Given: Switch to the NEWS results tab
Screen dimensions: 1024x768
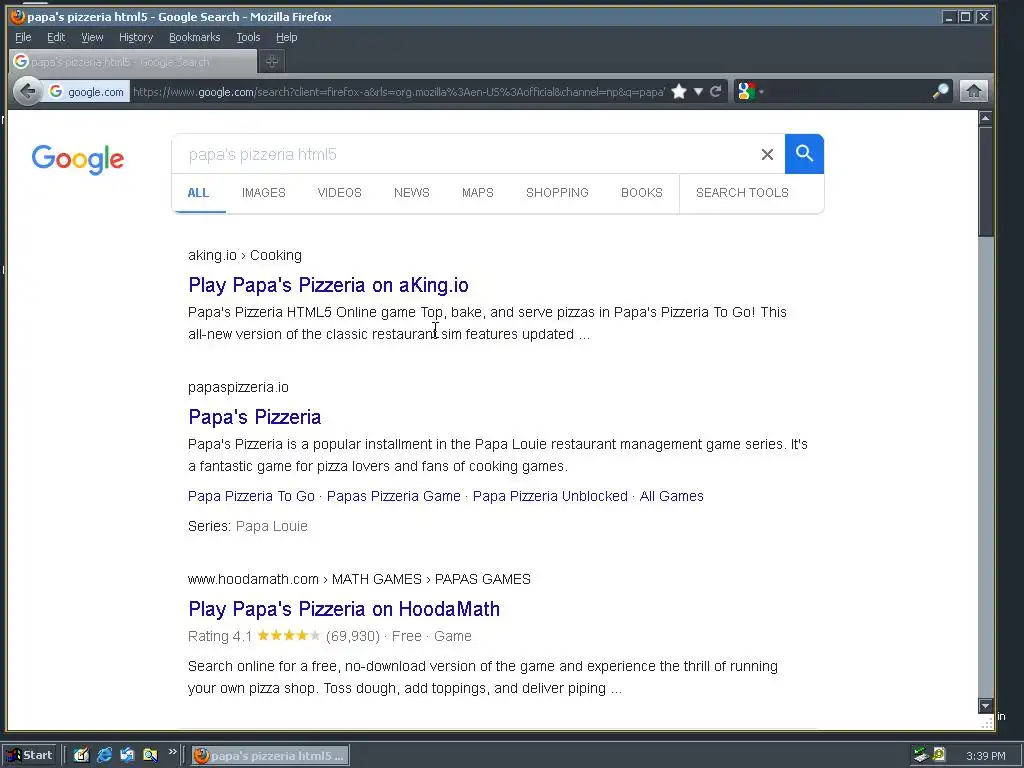Looking at the screenshot, I should 411,193.
